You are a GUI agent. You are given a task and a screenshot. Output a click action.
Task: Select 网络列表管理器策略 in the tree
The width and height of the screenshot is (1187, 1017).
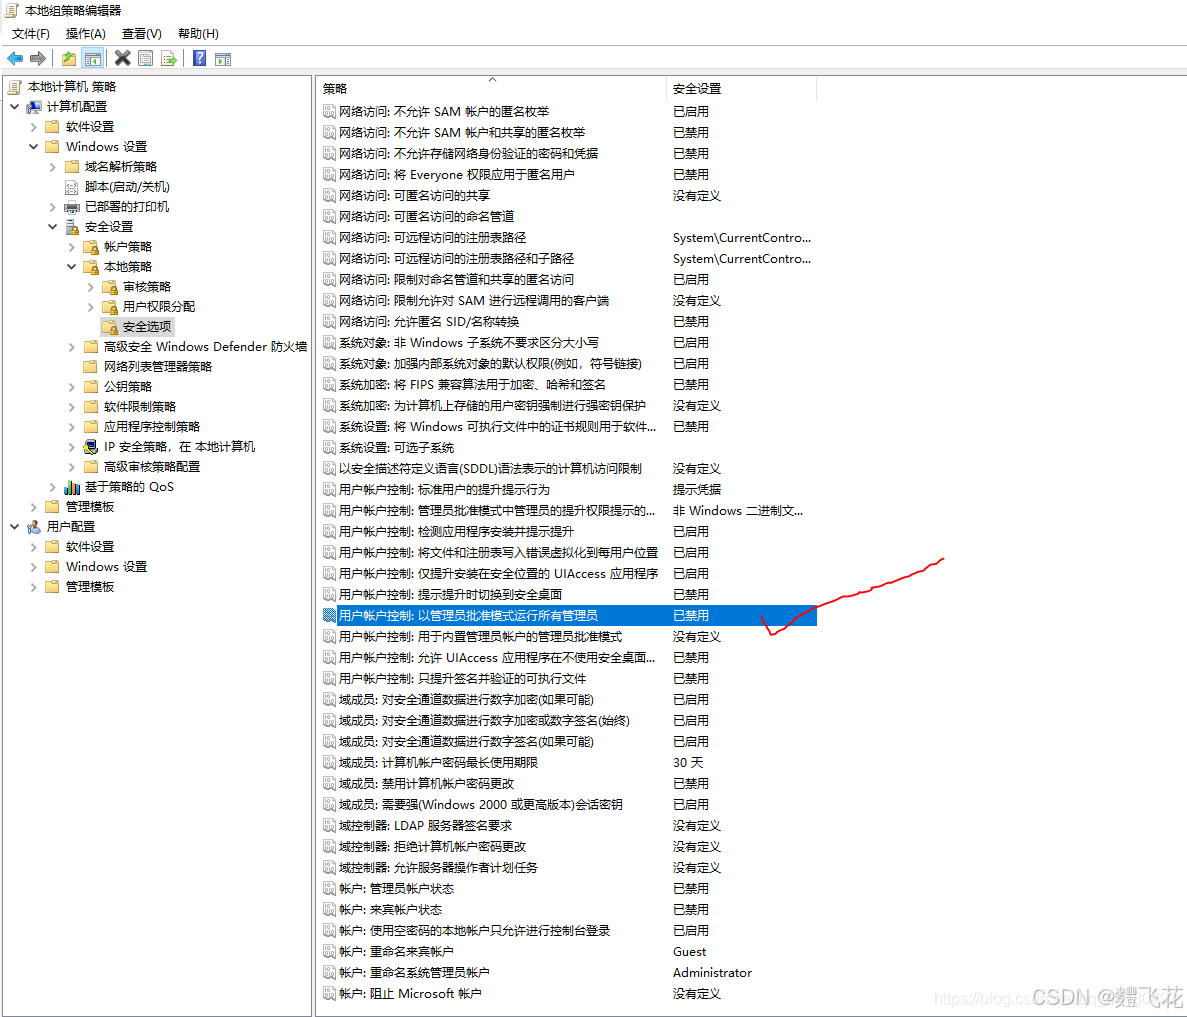pyautogui.click(x=157, y=367)
